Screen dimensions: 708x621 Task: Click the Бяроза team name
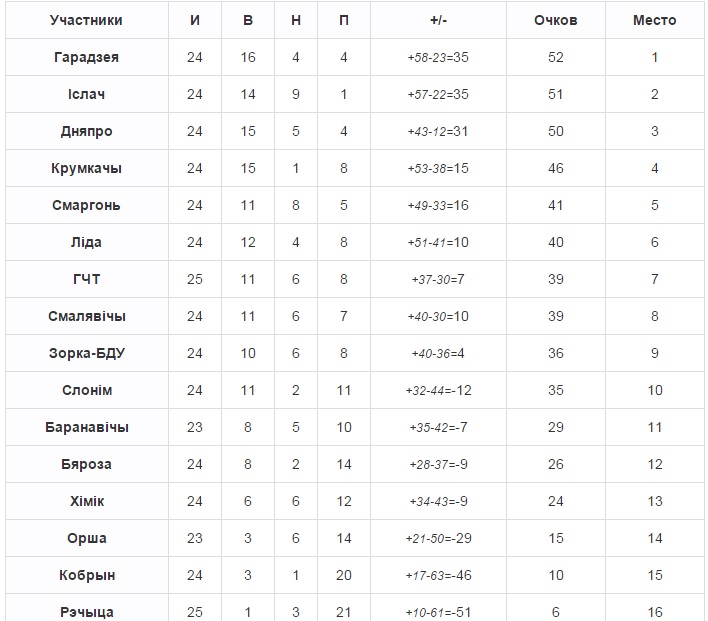86,464
